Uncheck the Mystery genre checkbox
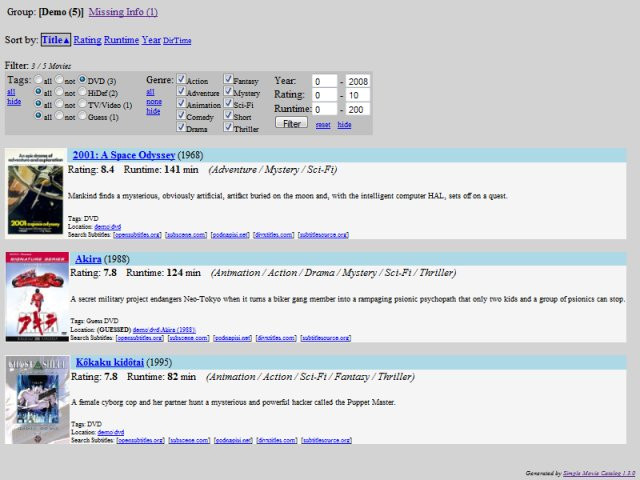The width and height of the screenshot is (640, 480). 228,91
